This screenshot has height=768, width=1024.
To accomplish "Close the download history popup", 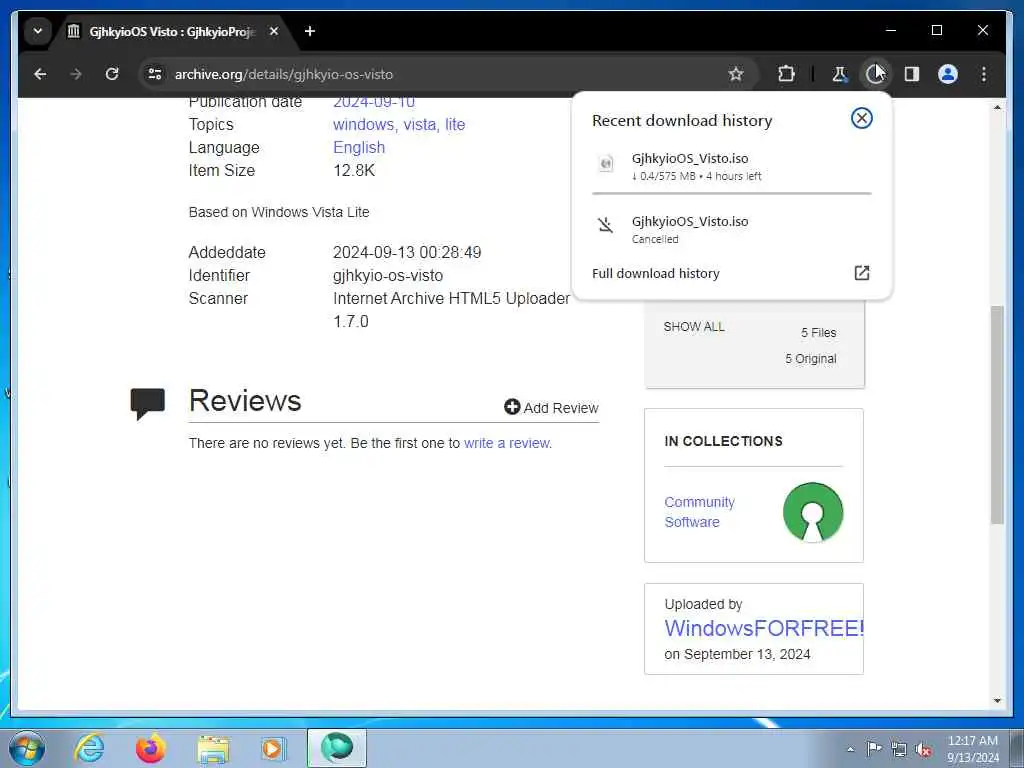I will pyautogui.click(x=861, y=118).
